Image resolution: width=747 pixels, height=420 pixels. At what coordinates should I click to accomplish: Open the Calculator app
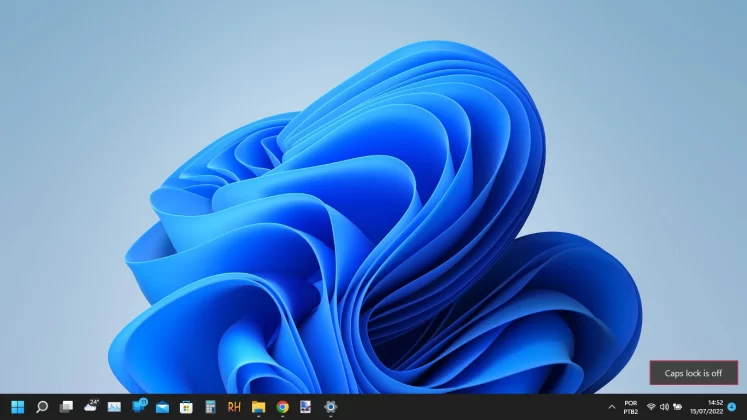[x=210, y=407]
